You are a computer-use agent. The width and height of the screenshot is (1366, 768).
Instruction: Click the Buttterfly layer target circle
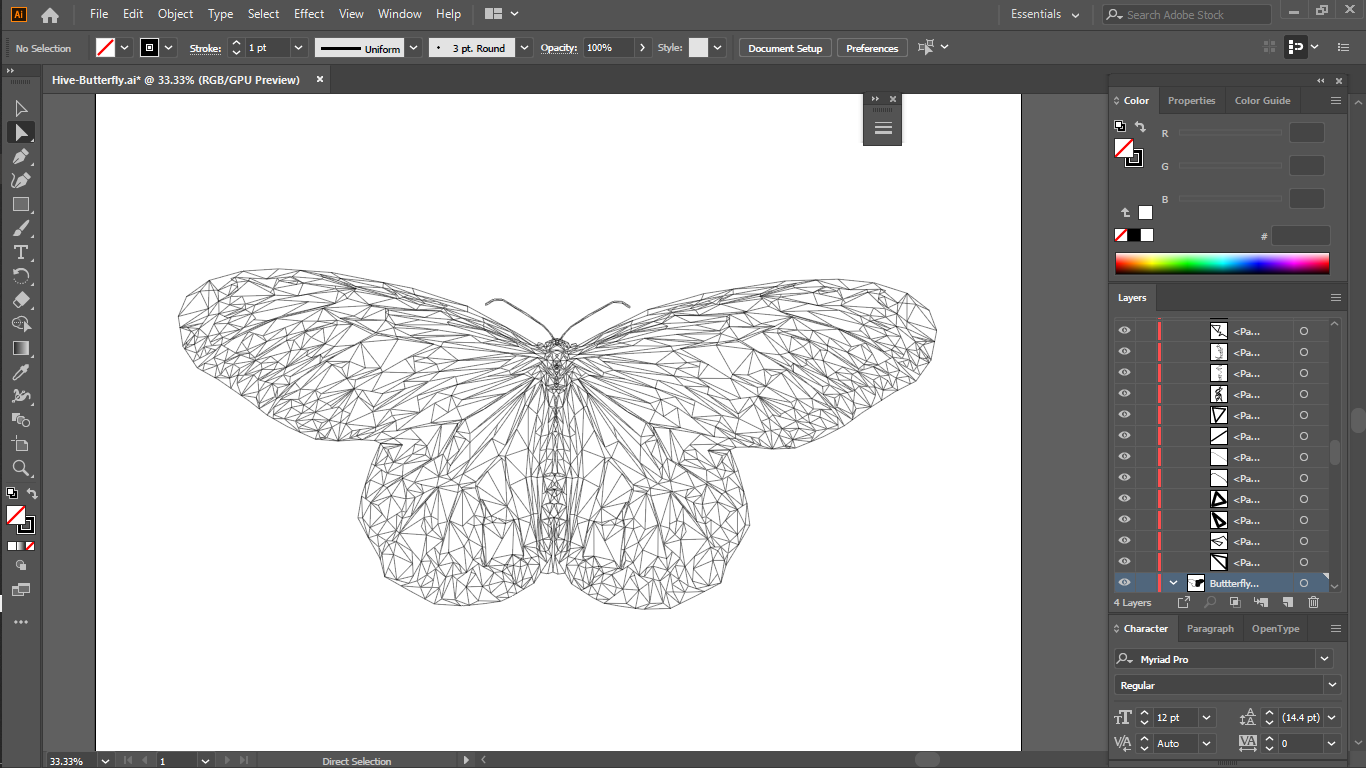pos(1304,583)
